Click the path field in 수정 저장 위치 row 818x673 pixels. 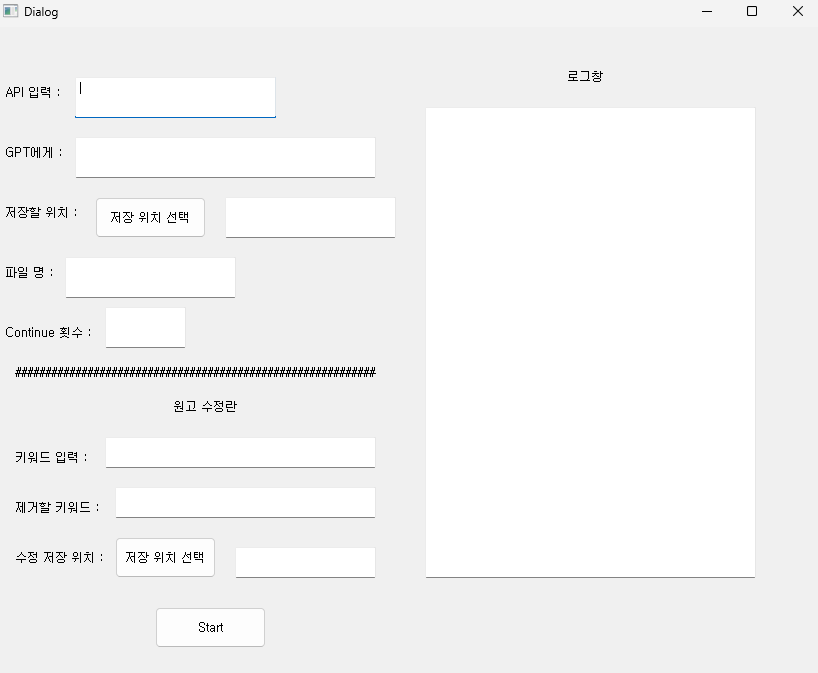coord(305,562)
